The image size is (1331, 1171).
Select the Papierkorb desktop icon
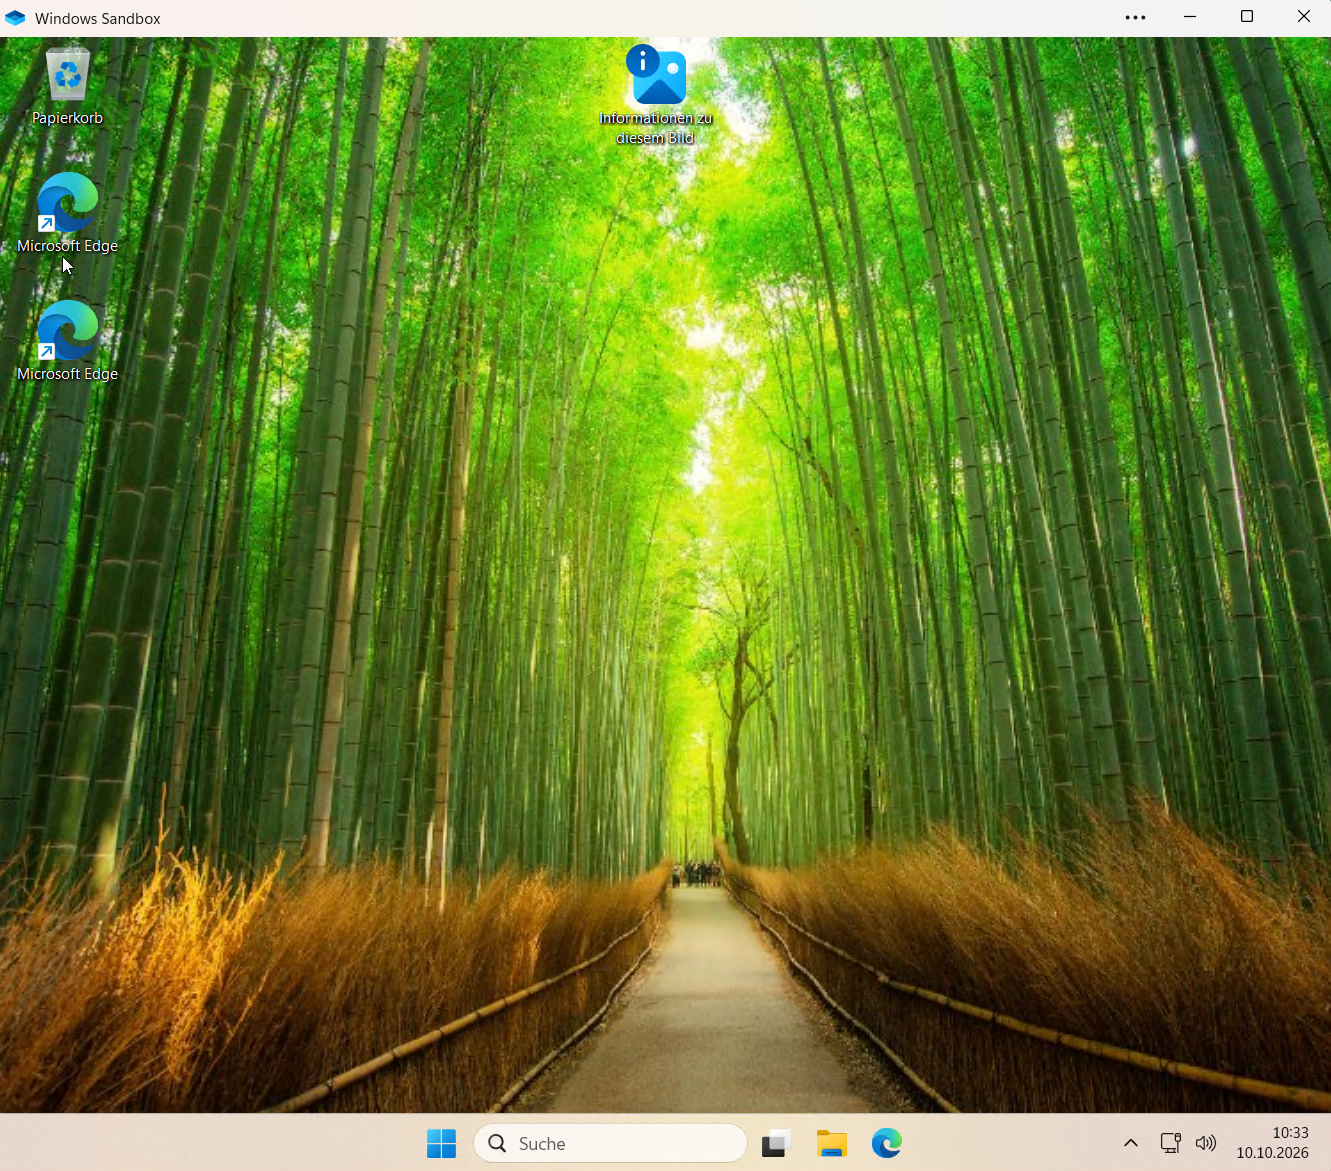tap(67, 86)
